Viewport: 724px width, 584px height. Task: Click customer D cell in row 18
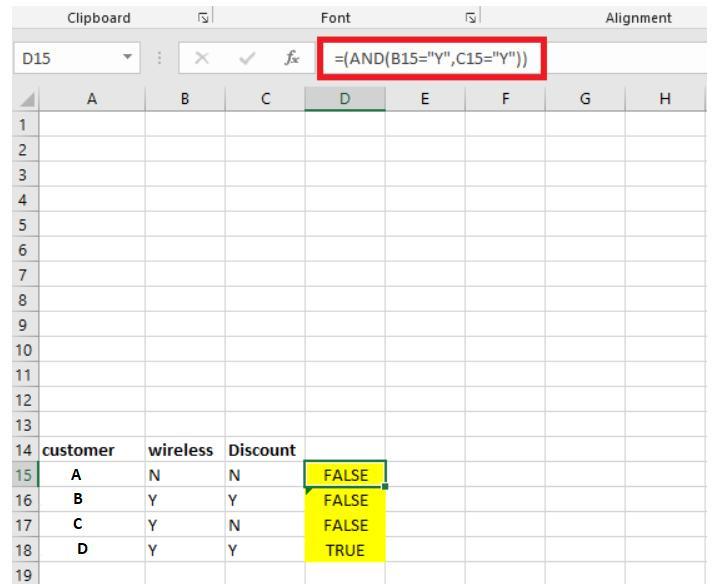click(x=92, y=549)
